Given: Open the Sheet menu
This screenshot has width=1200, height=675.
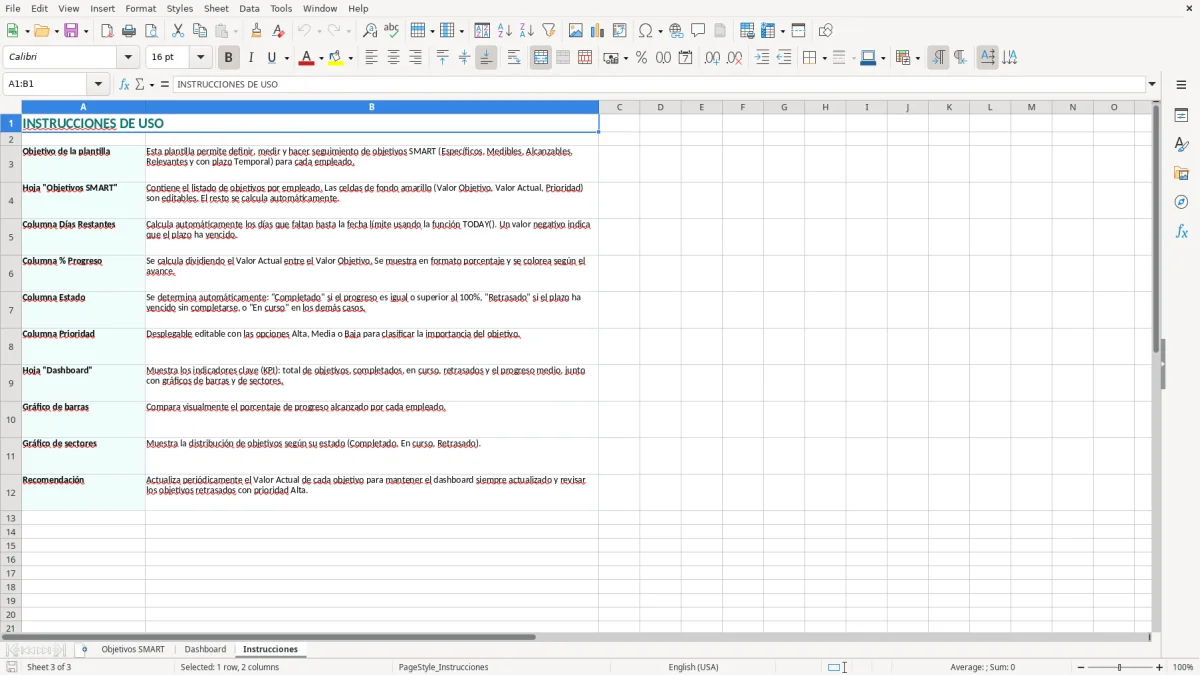Looking at the screenshot, I should coord(216,8).
